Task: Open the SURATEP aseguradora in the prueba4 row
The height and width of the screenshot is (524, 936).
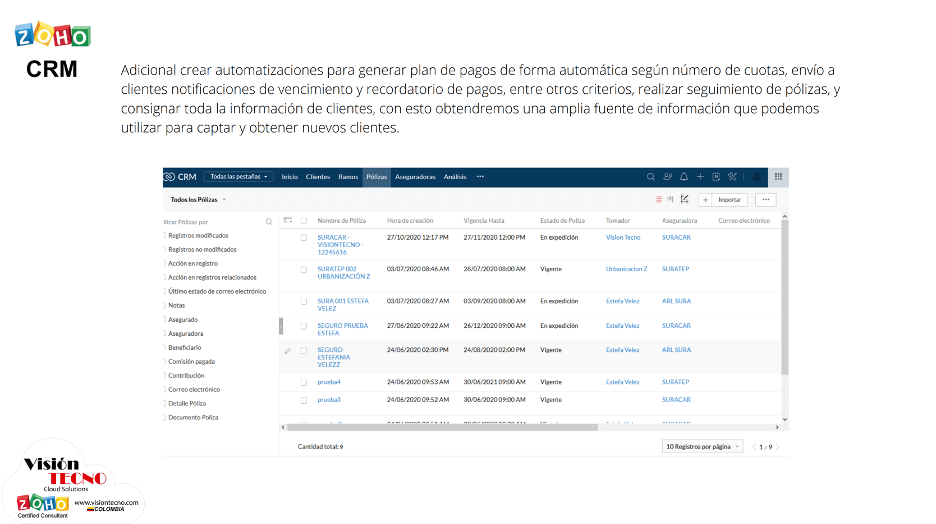Action: tap(675, 382)
